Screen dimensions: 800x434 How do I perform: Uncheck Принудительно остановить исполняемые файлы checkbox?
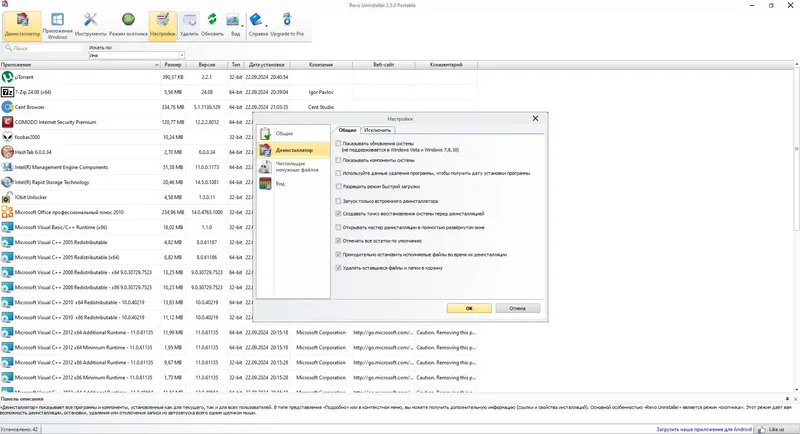tap(338, 254)
